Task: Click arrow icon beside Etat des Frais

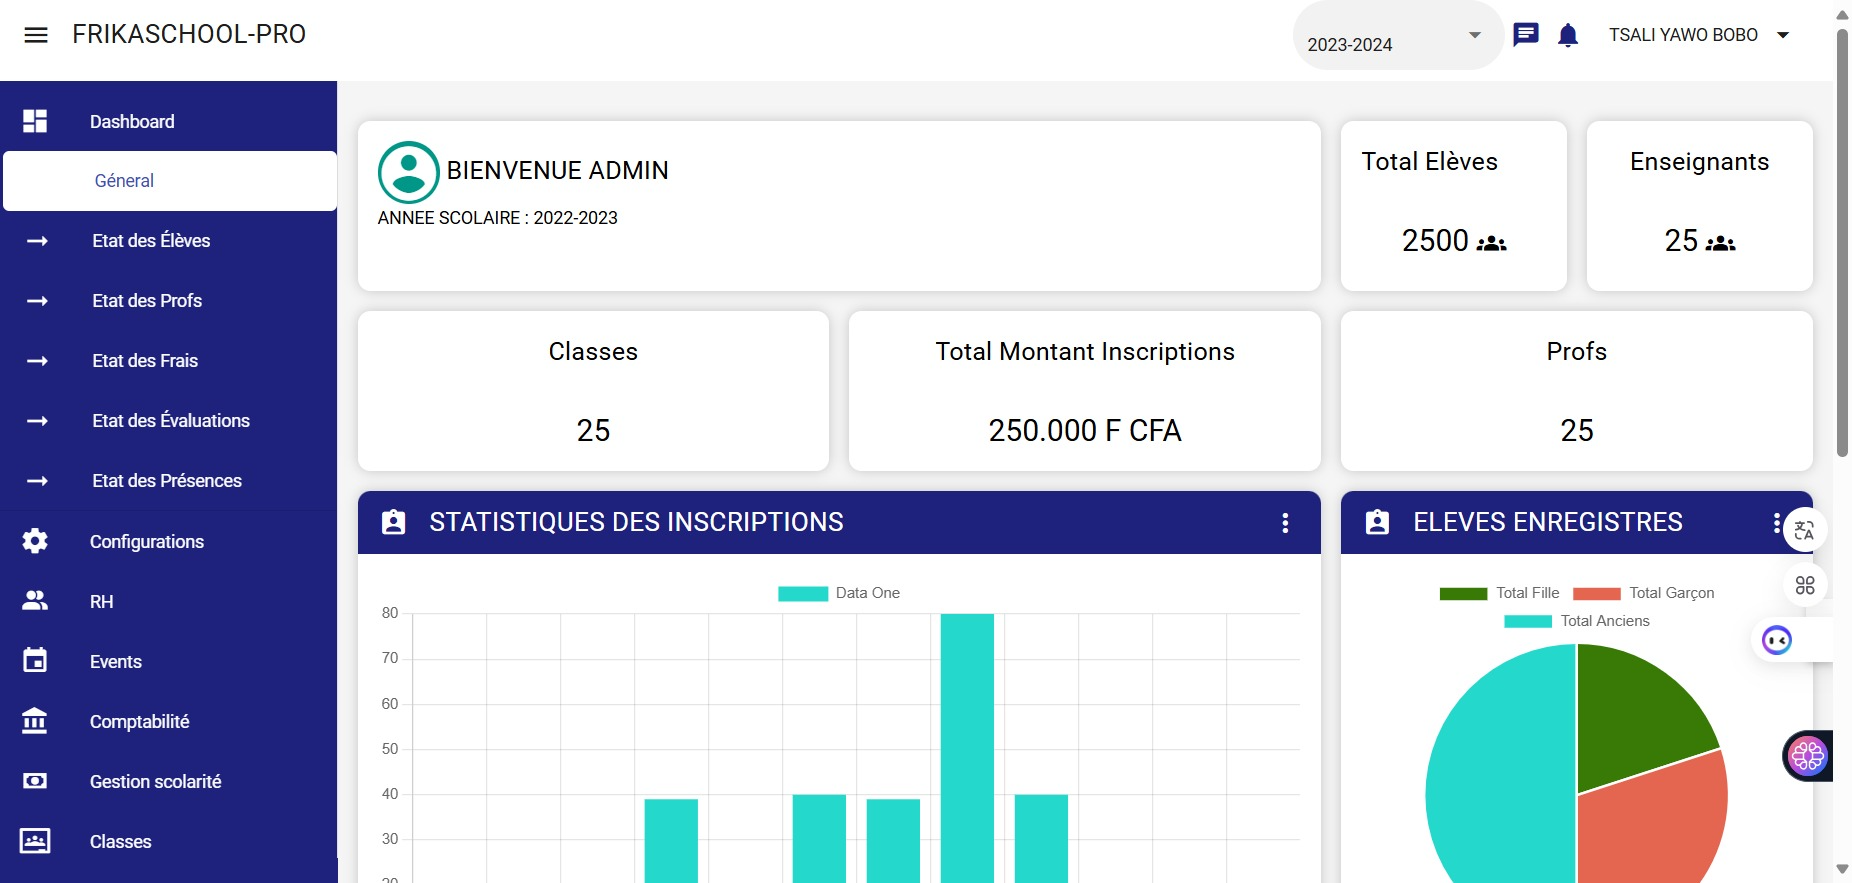Action: pyautogui.click(x=37, y=361)
